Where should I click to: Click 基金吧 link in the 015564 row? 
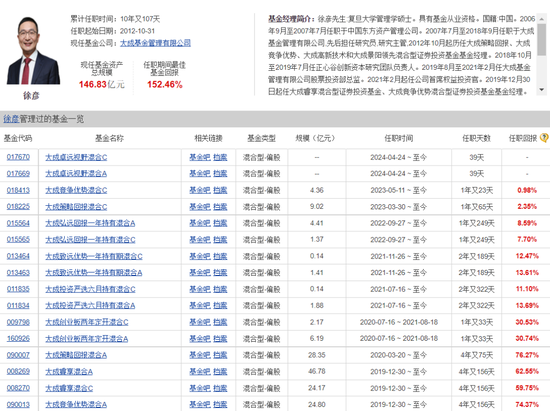[x=200, y=223]
